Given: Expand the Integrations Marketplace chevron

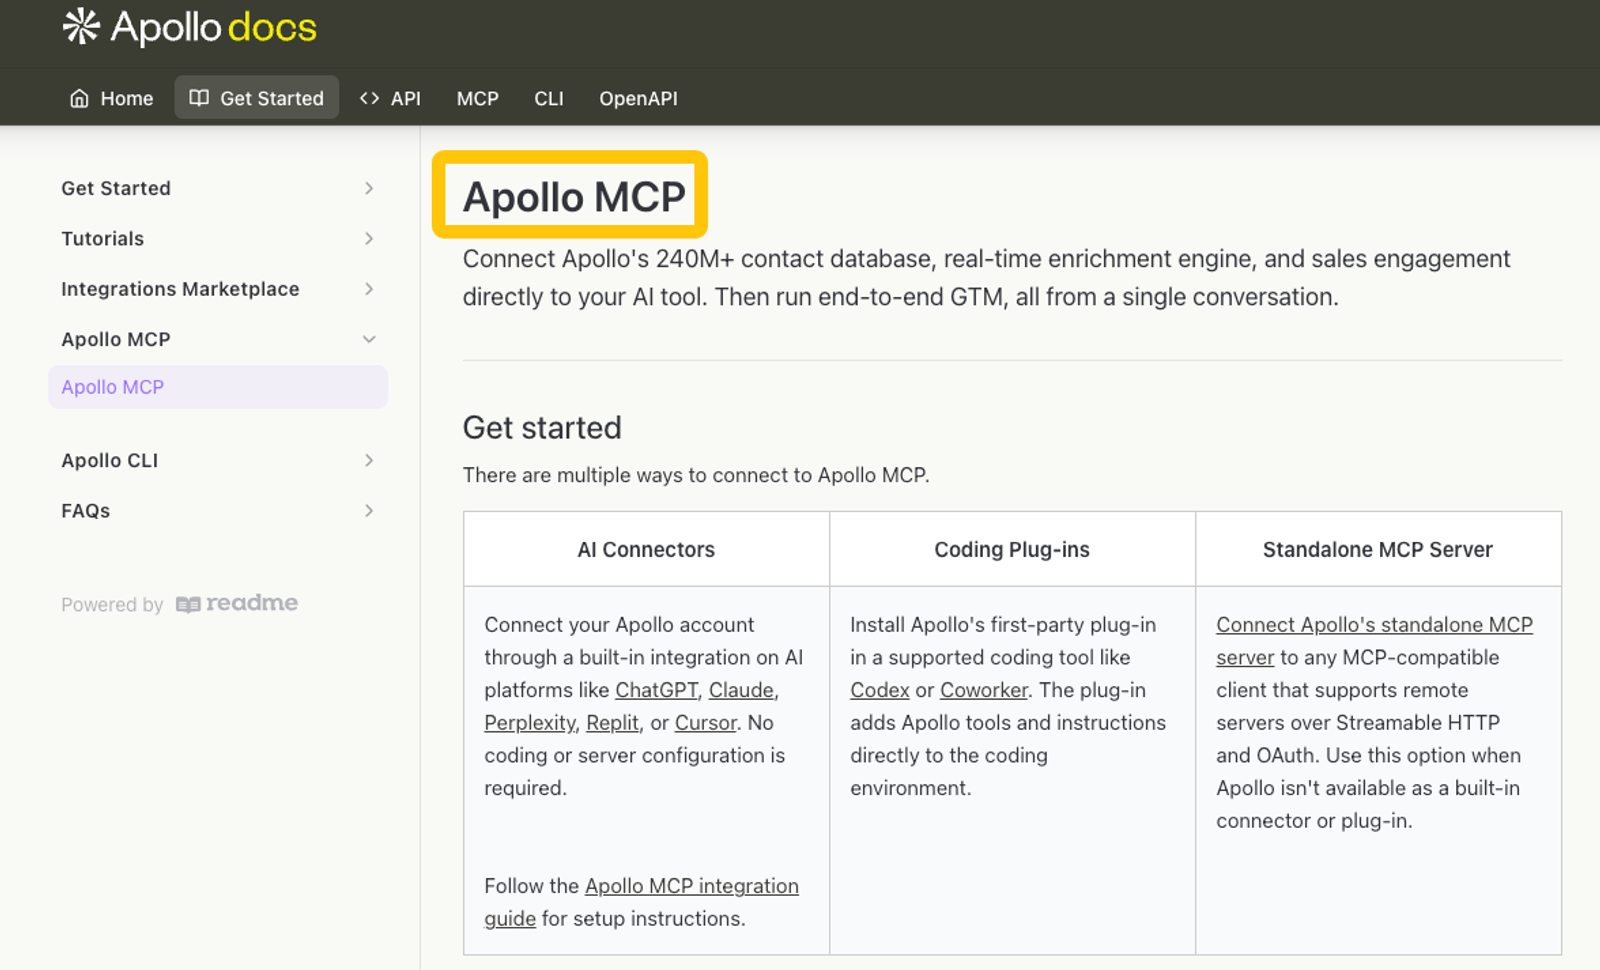Looking at the screenshot, I should point(369,289).
